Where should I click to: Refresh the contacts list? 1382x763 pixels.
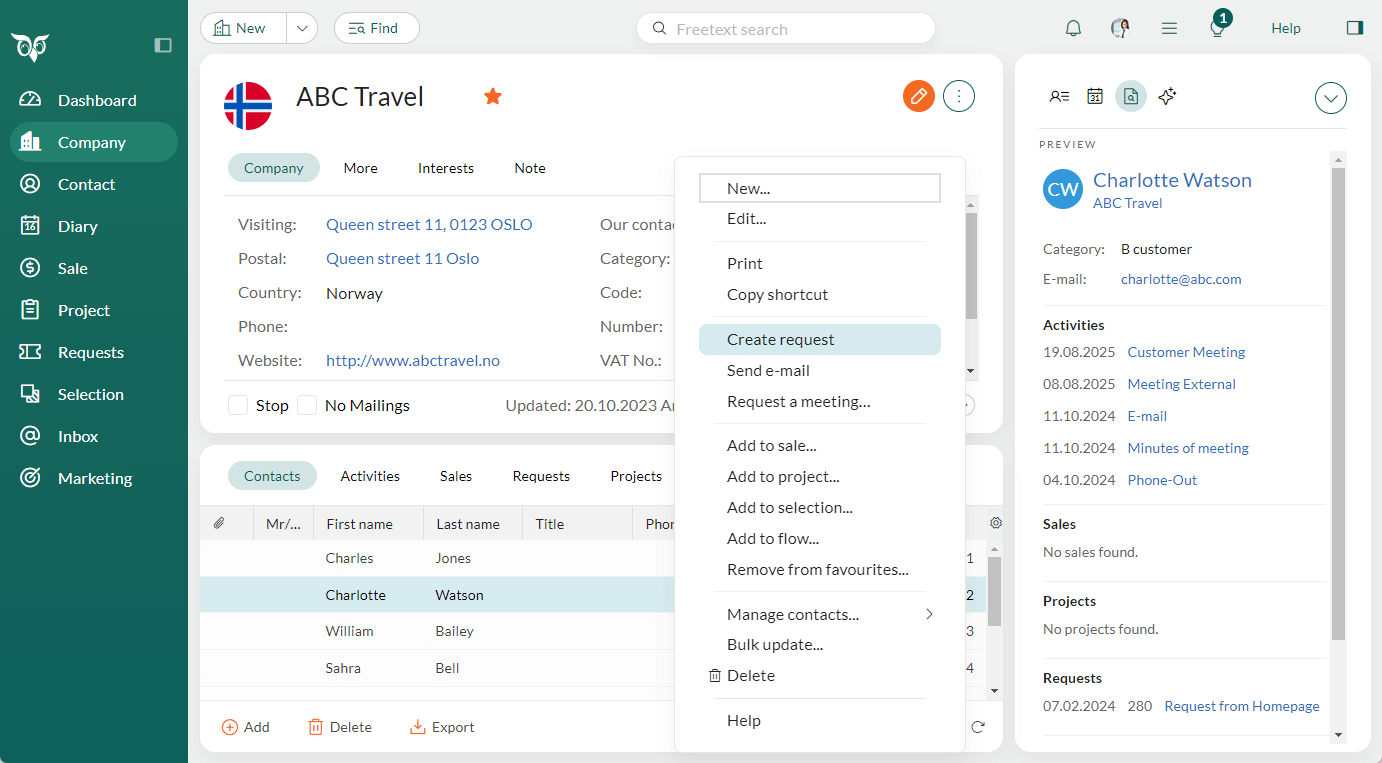978,727
